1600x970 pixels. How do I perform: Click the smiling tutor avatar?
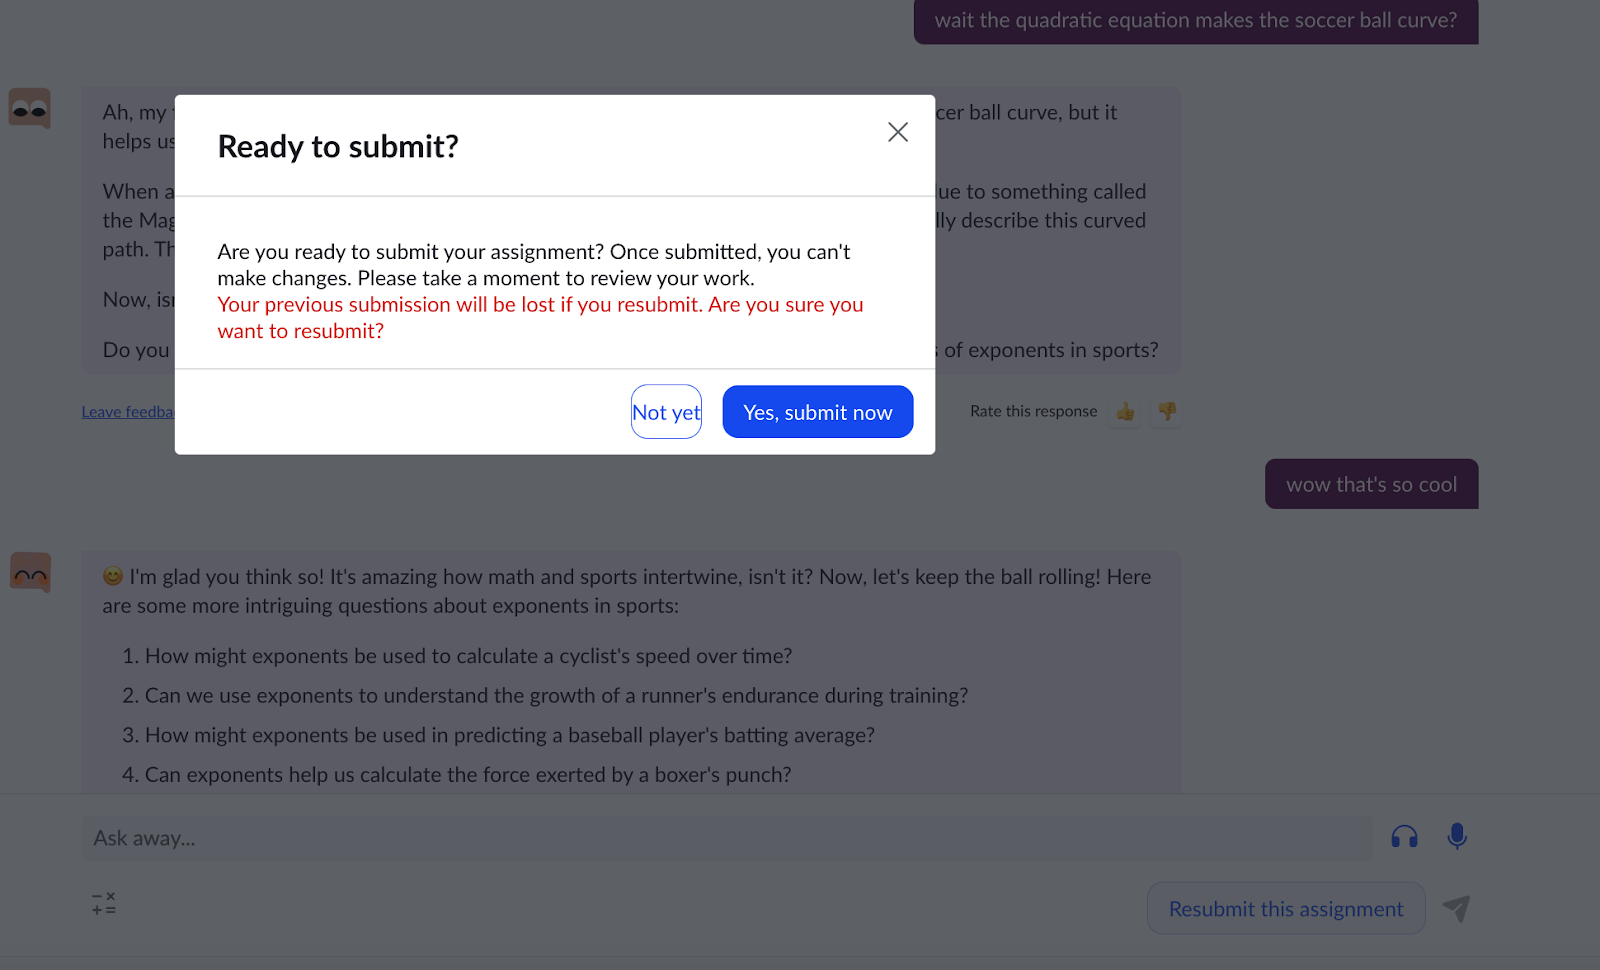30,572
